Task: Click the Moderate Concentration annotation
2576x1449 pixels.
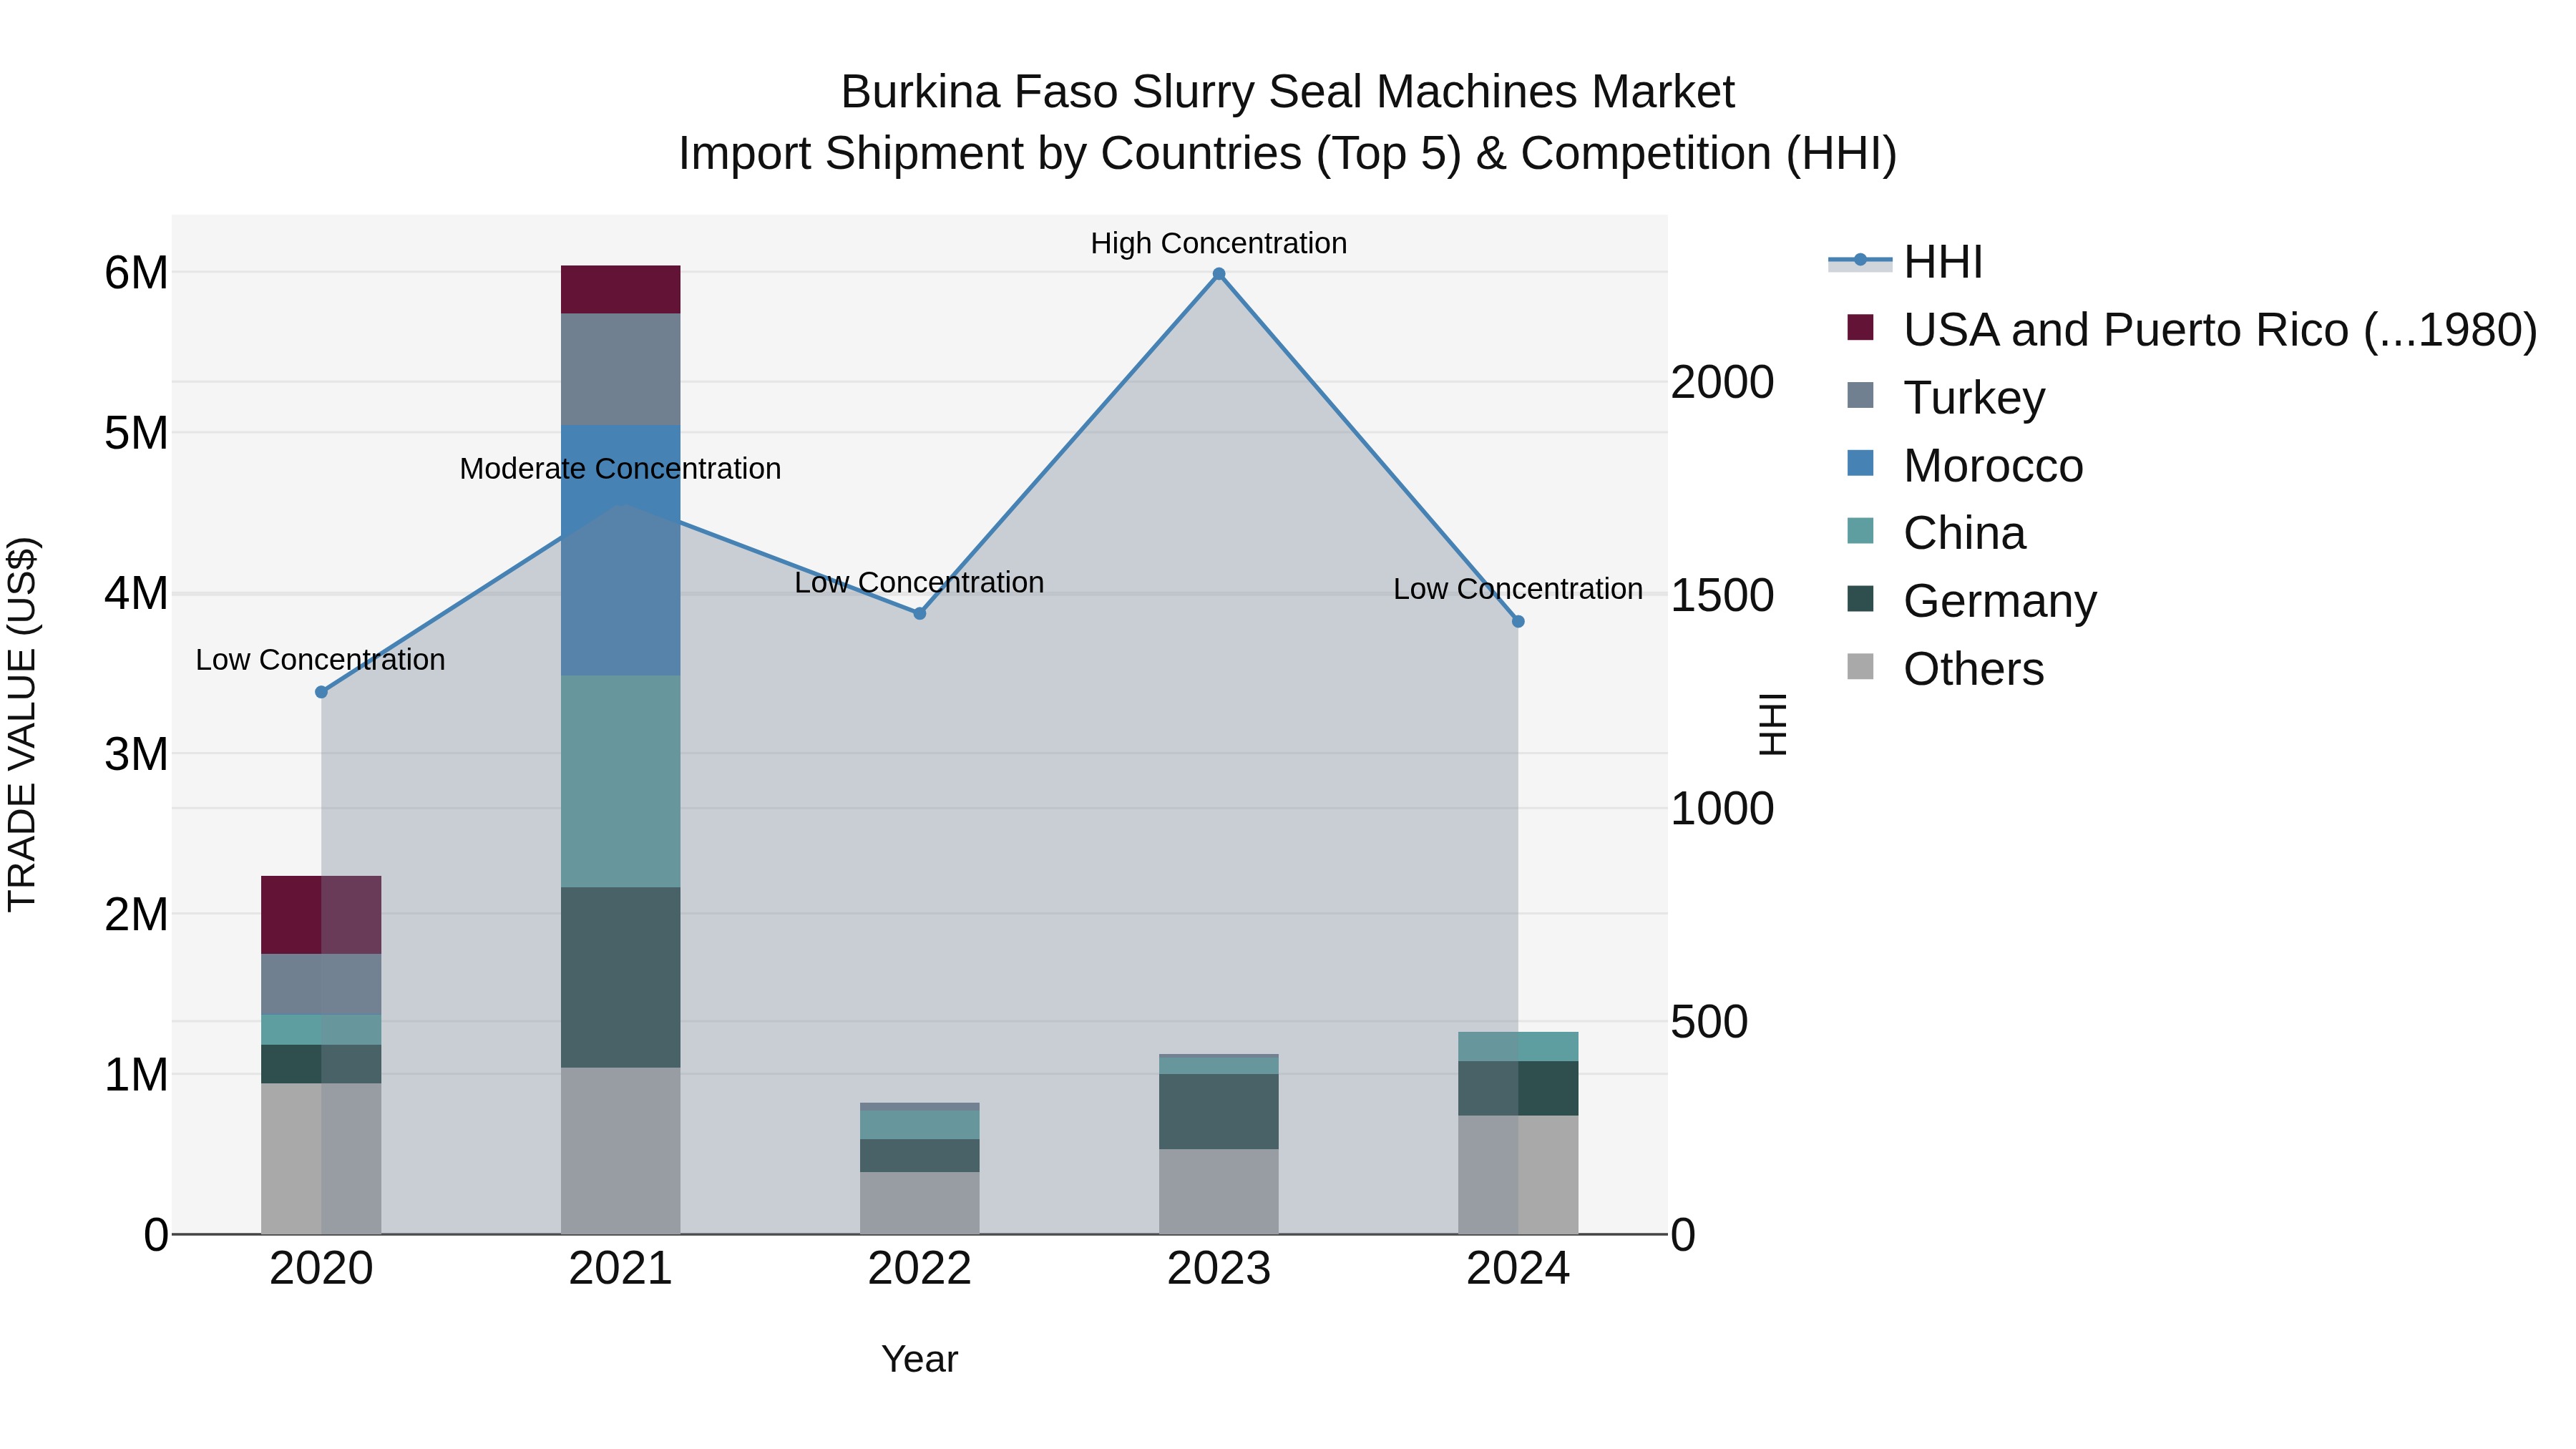Action: coord(620,468)
